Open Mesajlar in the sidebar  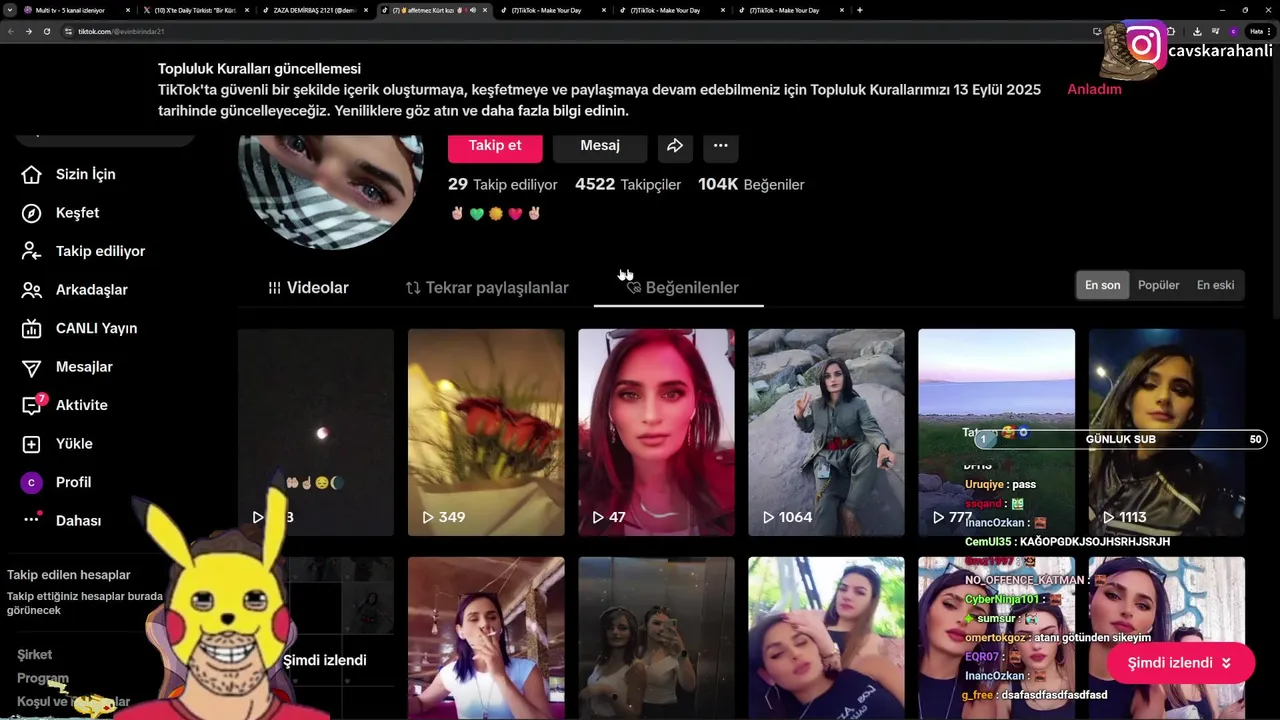tap(66, 367)
